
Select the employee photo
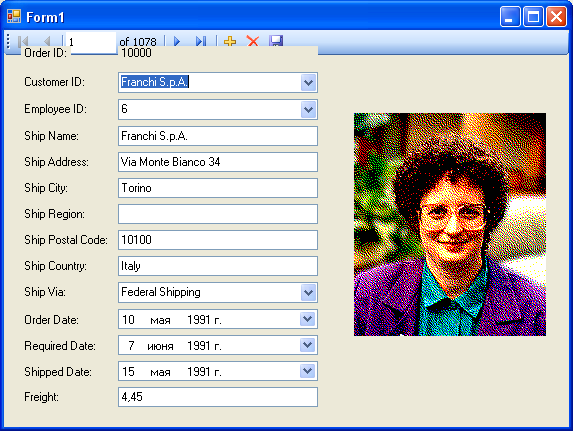click(450, 224)
